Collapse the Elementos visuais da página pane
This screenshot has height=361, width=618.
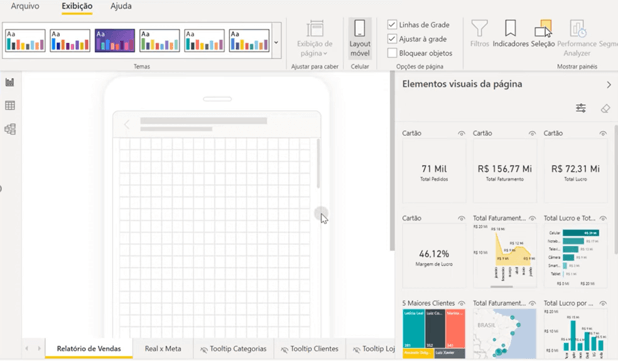coord(609,85)
